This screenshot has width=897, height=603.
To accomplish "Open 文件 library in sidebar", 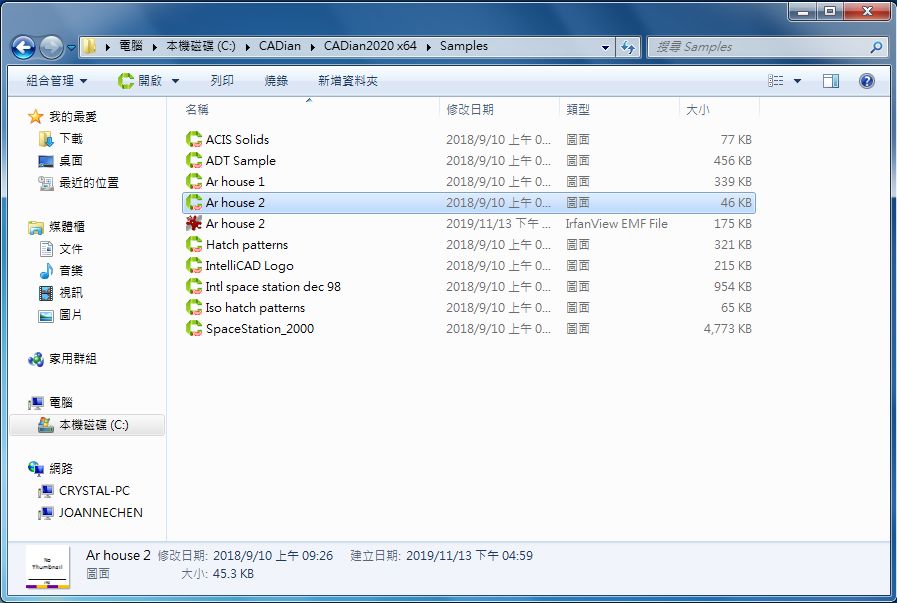I will pos(62,249).
